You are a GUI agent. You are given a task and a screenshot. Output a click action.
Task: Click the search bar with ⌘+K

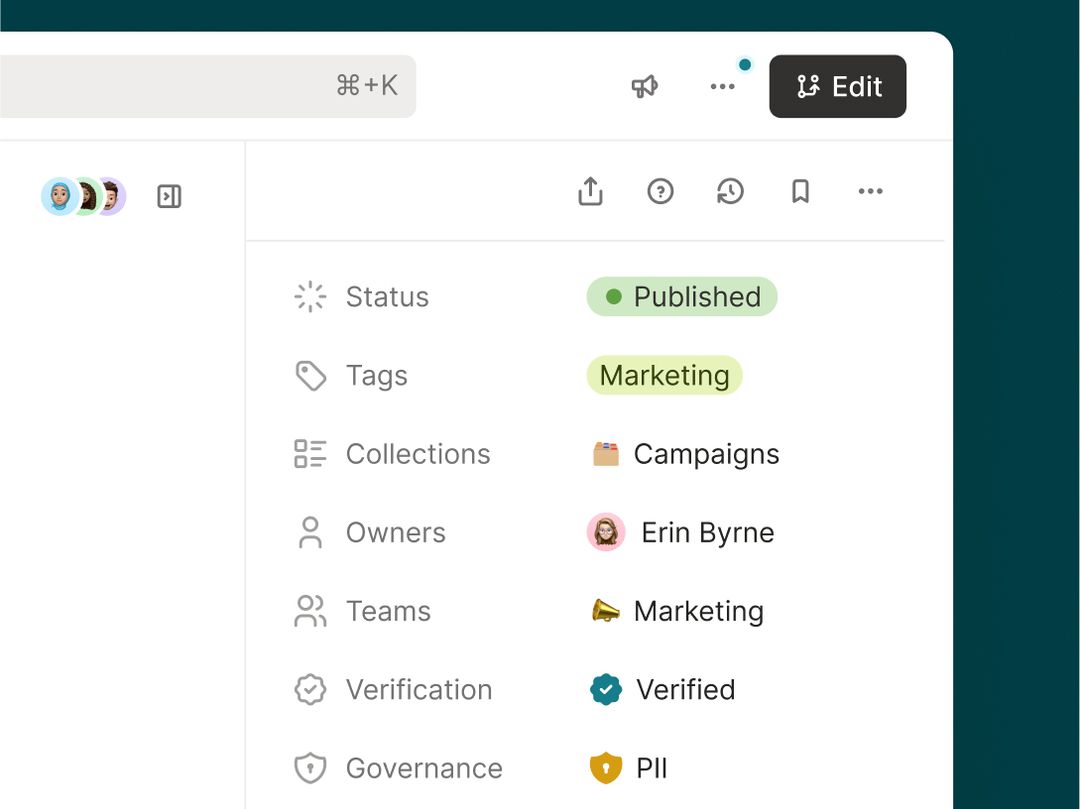(200, 86)
